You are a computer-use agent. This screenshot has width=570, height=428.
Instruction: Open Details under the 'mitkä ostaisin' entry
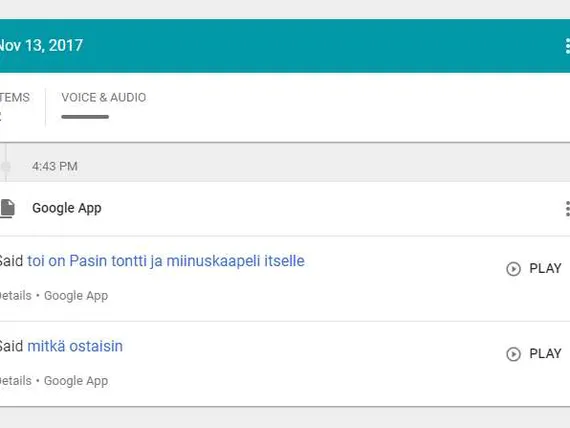(x=16, y=381)
